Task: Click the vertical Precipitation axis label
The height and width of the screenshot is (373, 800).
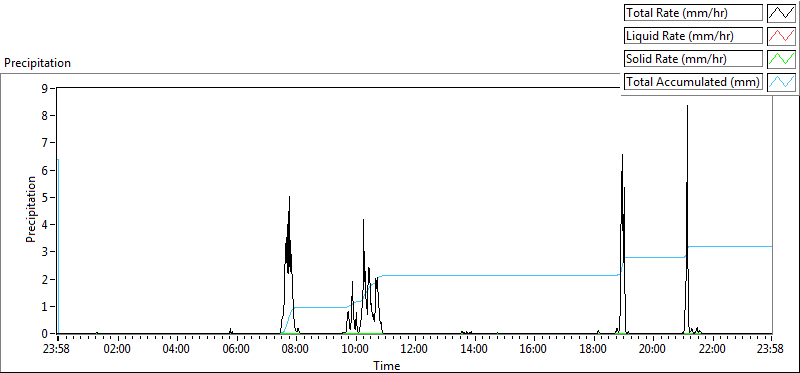Action: 31,209
